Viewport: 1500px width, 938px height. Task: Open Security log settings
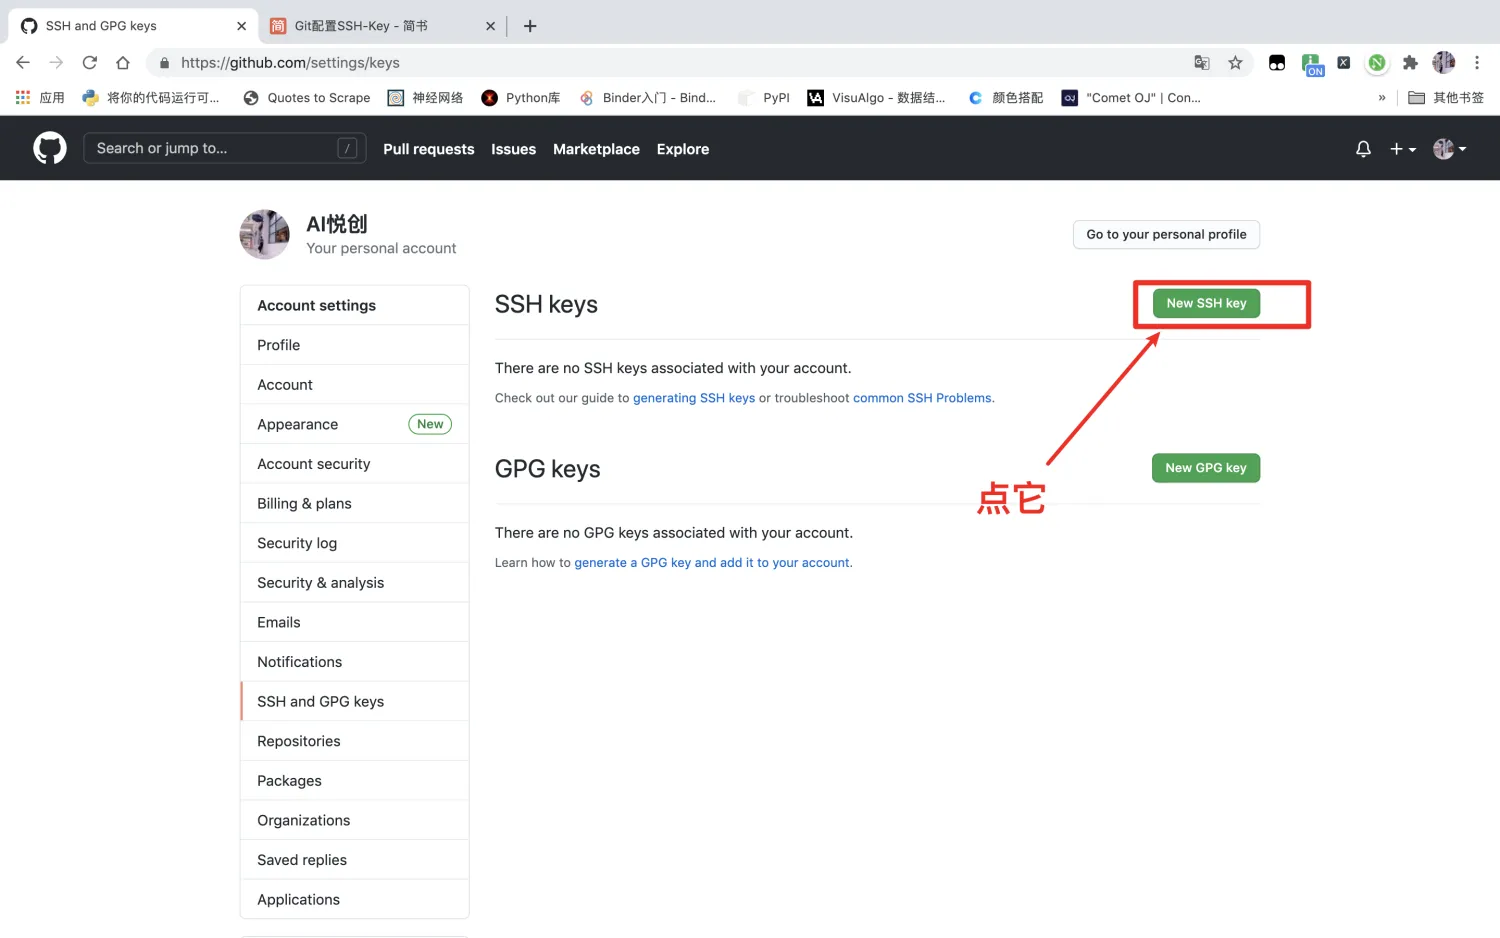[x=355, y=543]
